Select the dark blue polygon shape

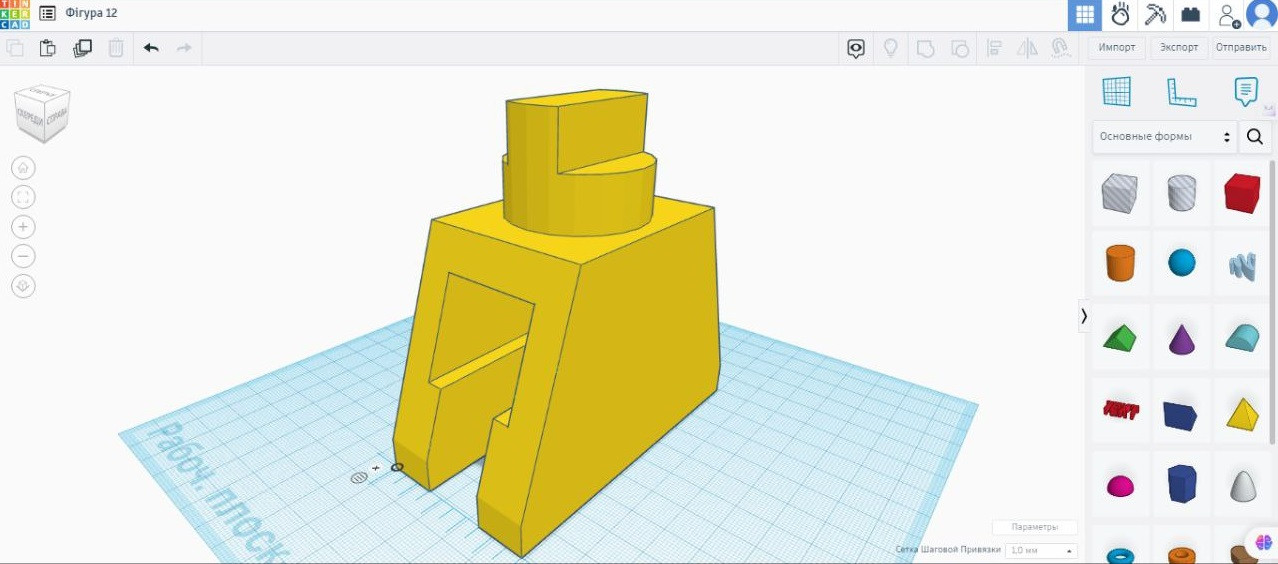click(x=1181, y=483)
